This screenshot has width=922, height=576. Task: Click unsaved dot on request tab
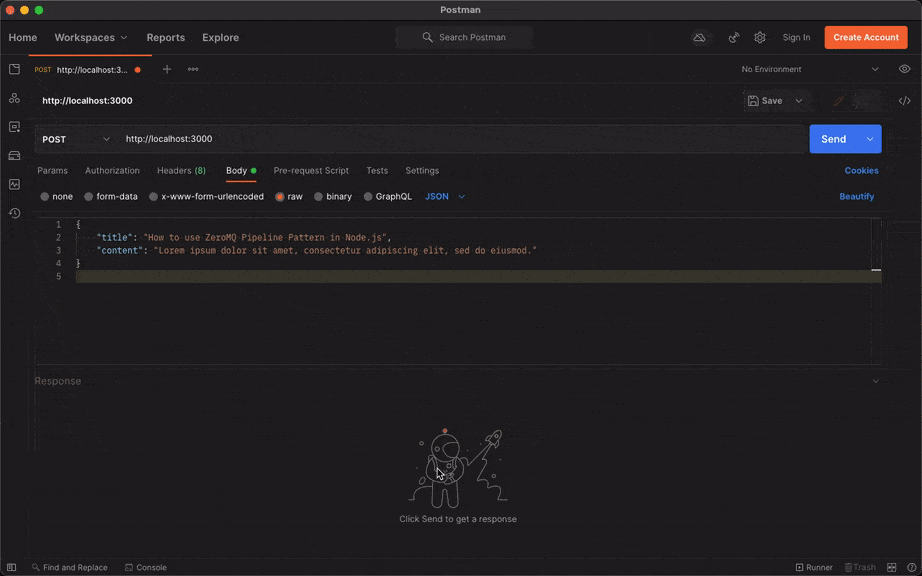click(x=138, y=69)
